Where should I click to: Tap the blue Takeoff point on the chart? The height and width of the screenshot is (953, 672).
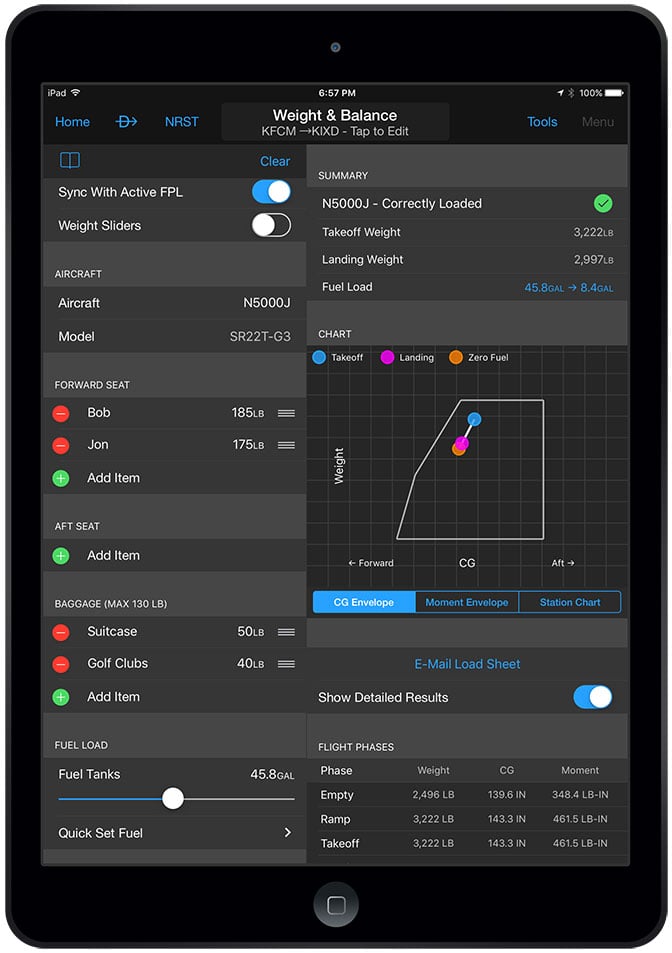pyautogui.click(x=475, y=419)
